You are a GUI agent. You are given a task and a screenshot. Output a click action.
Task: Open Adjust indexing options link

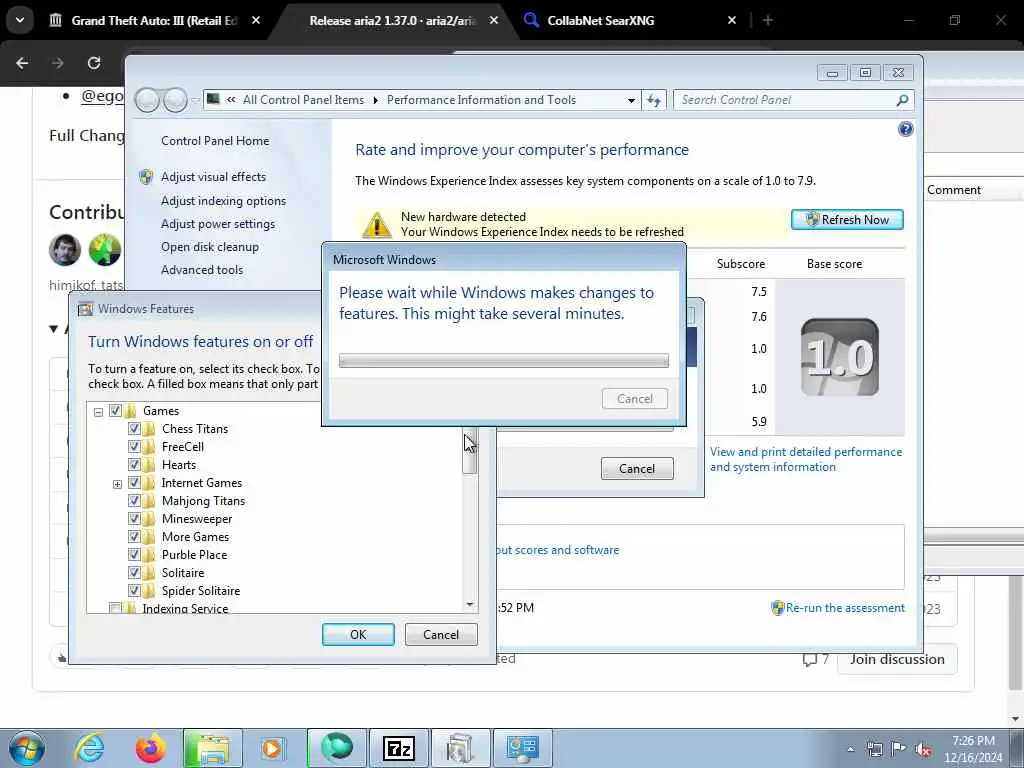[223, 200]
